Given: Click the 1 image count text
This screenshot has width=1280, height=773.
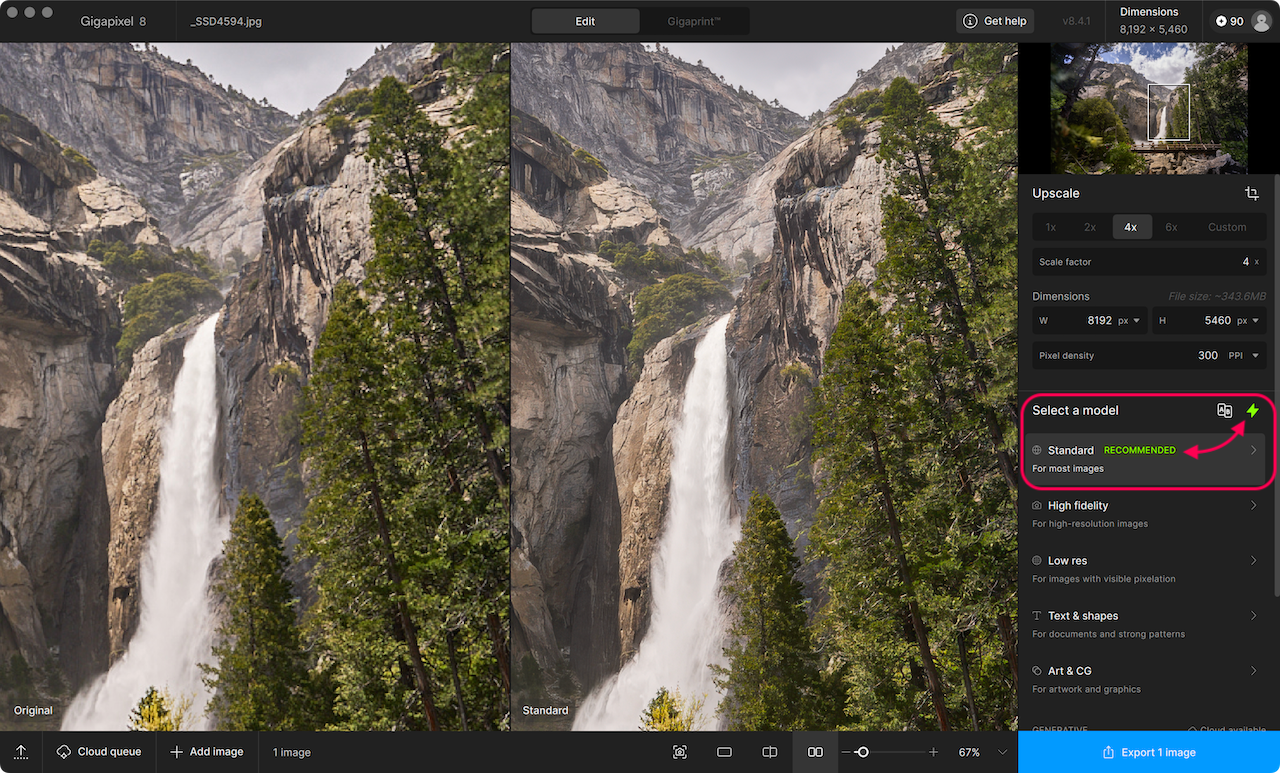Looking at the screenshot, I should coord(292,752).
